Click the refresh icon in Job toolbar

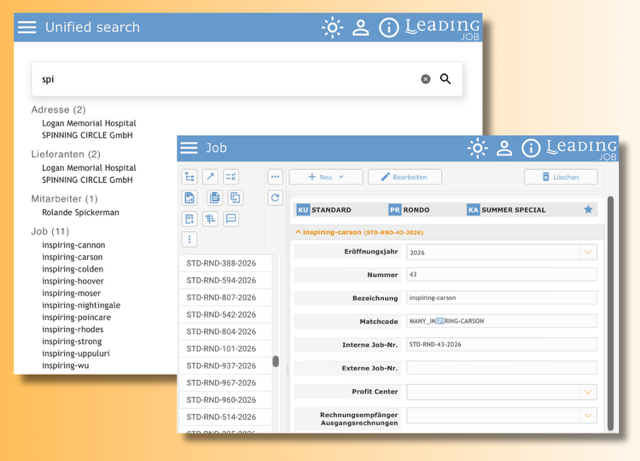tap(275, 198)
